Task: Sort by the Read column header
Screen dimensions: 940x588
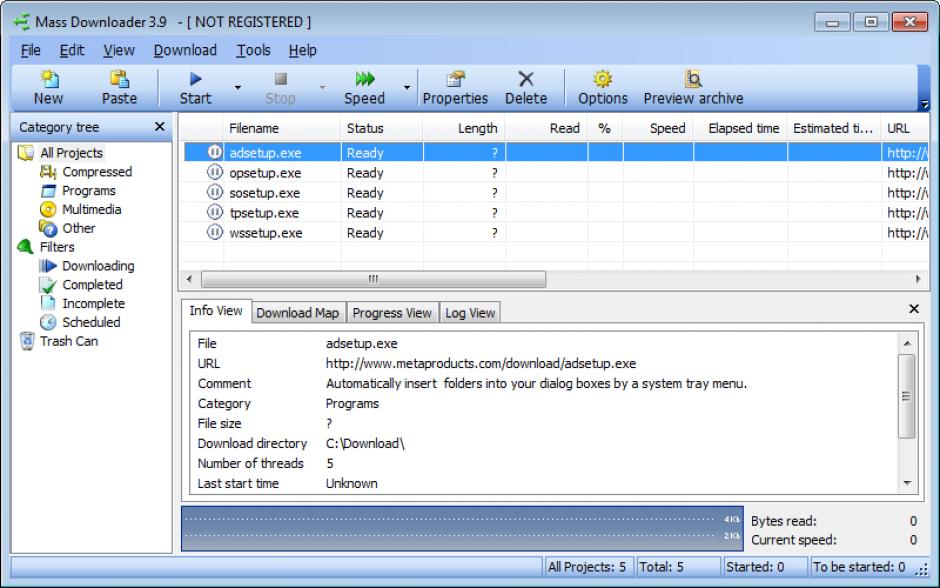Action: (x=546, y=128)
